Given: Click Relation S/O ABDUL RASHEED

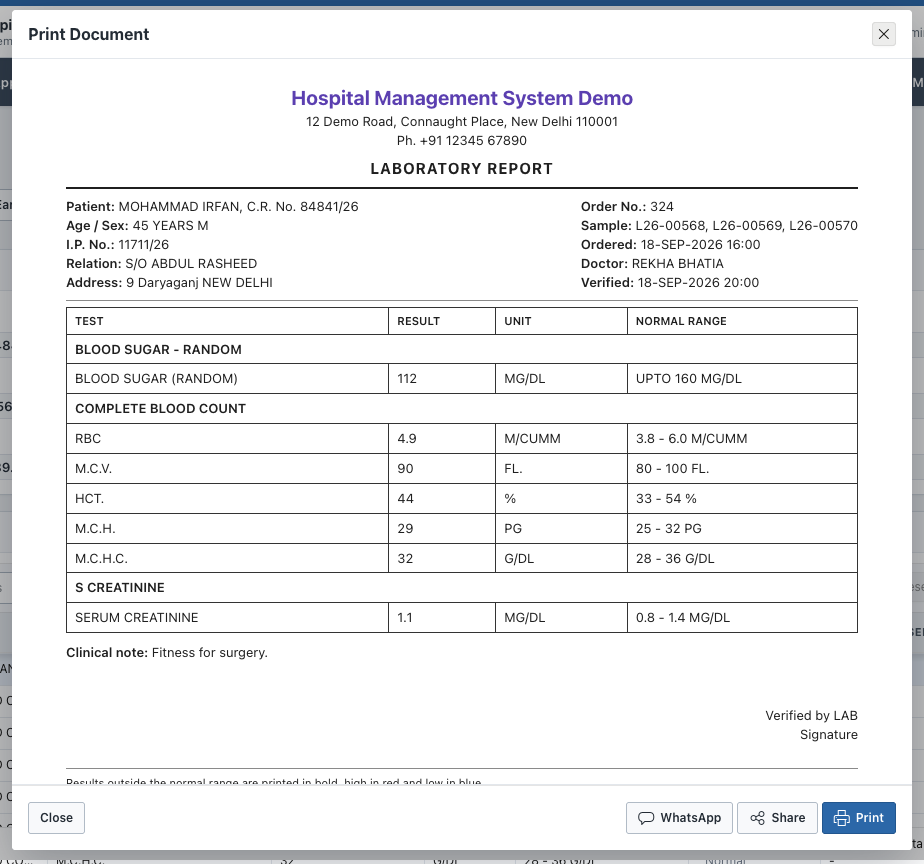Looking at the screenshot, I should pyautogui.click(x=161, y=263).
